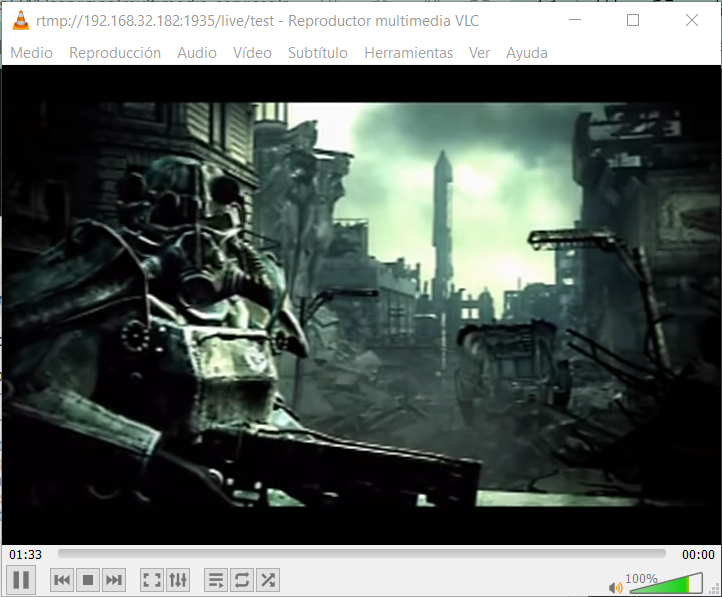Viewport: 722px width, 597px height.
Task: Open the Herramientas menu
Action: 408,53
